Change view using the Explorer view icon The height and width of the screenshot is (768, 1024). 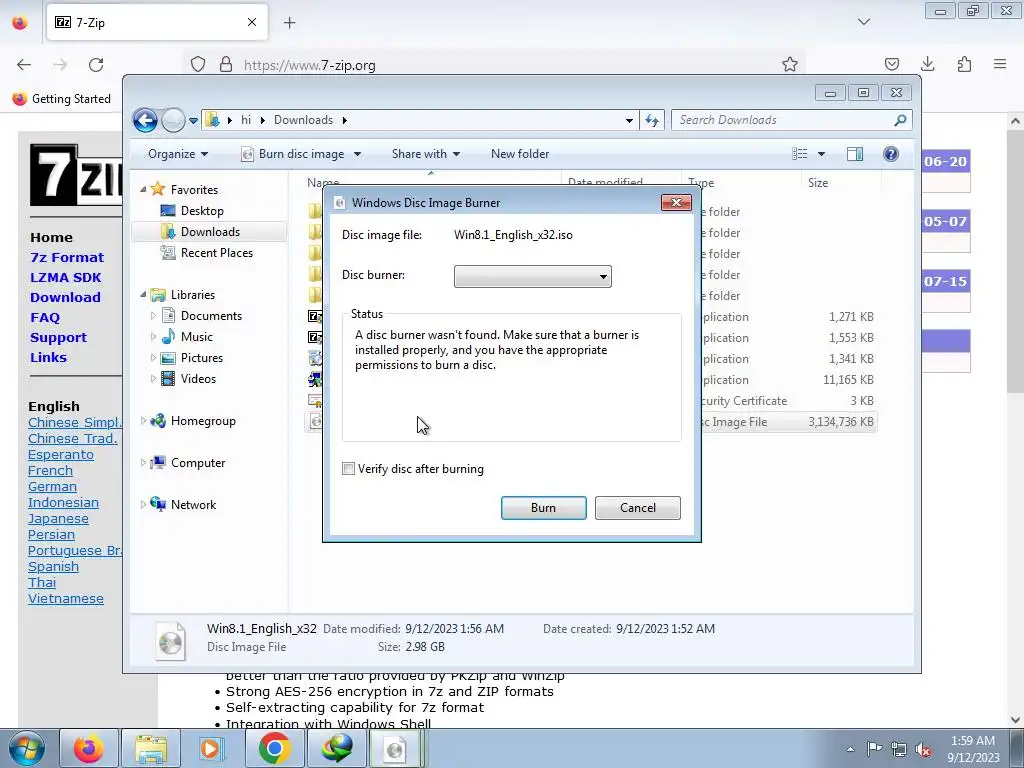800,154
